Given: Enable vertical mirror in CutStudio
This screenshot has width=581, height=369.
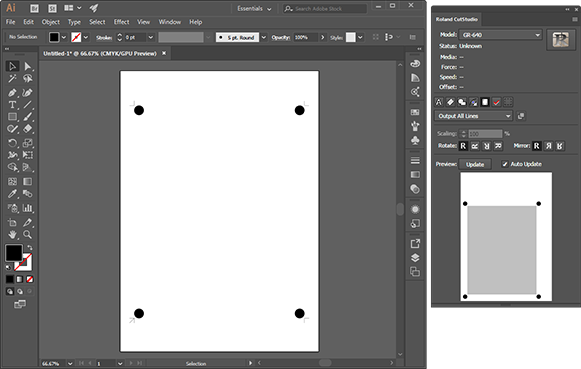Looking at the screenshot, I should tap(560, 146).
